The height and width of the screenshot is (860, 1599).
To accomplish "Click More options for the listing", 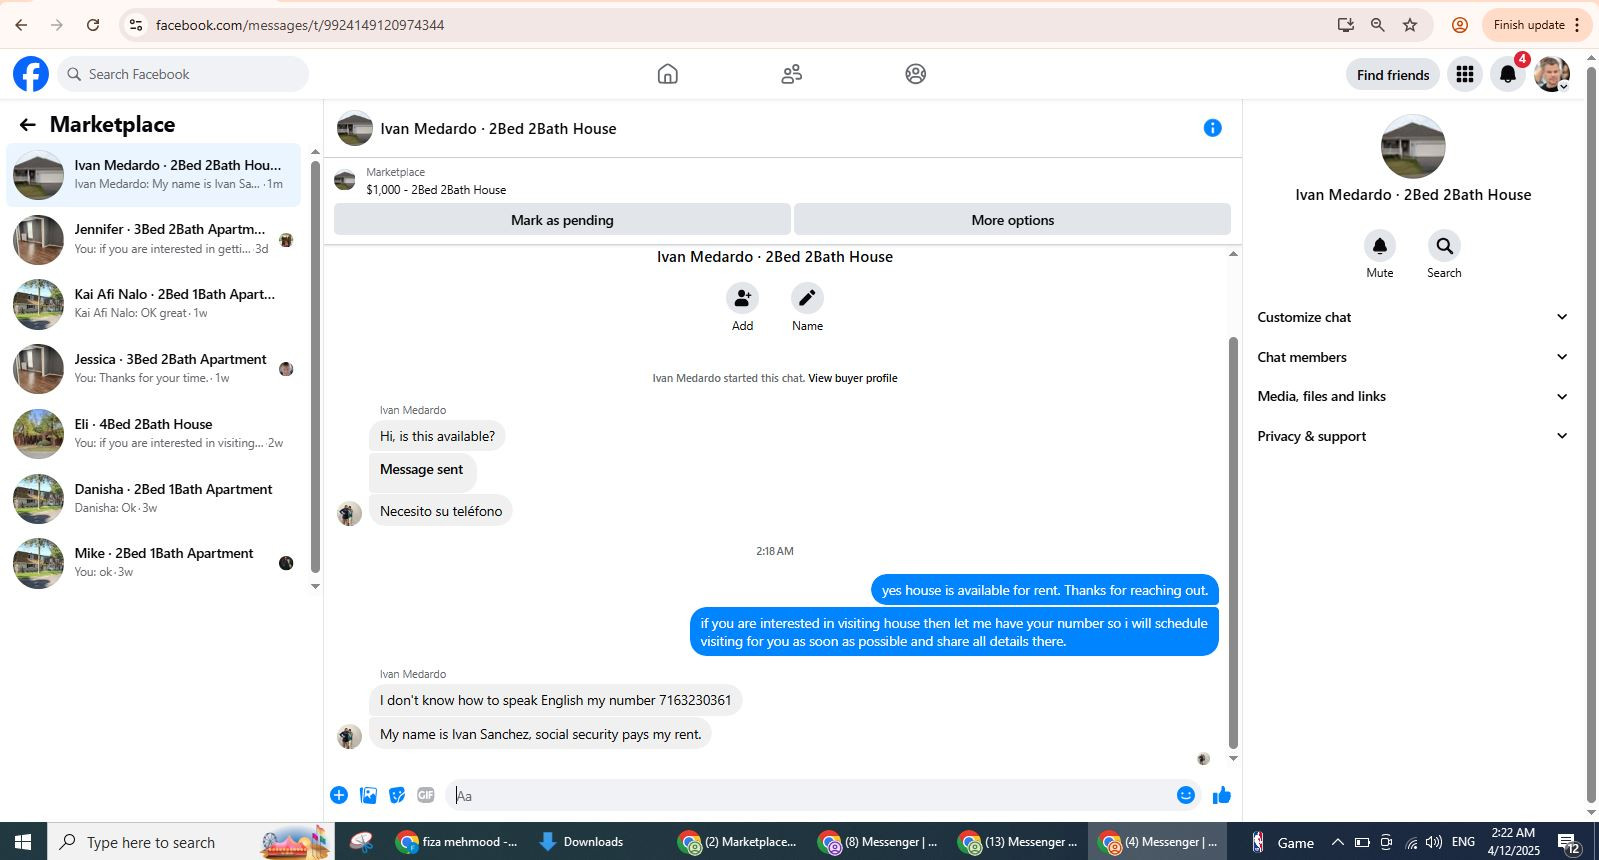I will tap(1012, 220).
